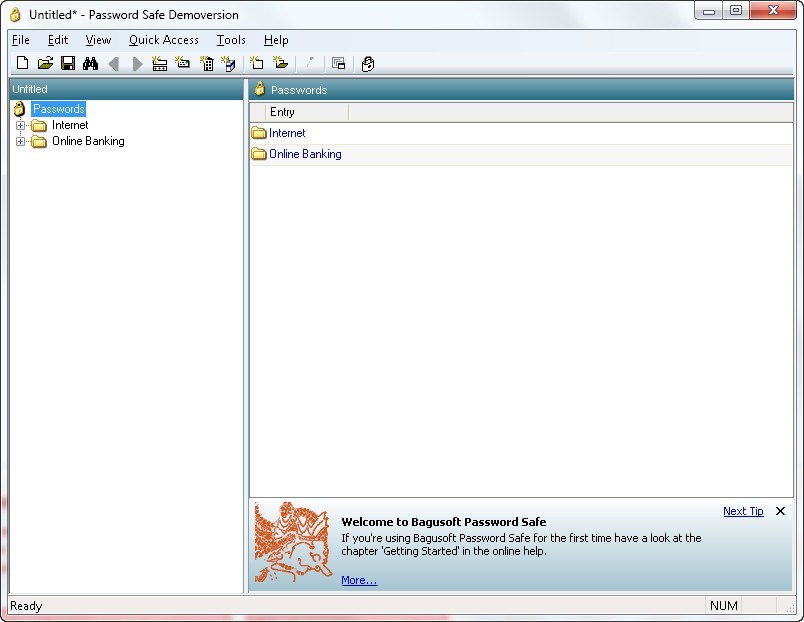
Task: Click the Entry column header
Action: [307, 112]
